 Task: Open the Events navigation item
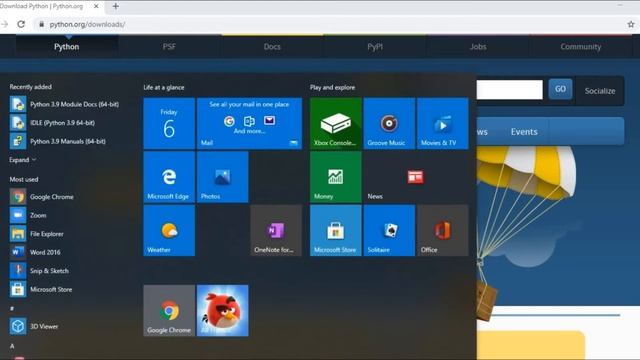(524, 132)
